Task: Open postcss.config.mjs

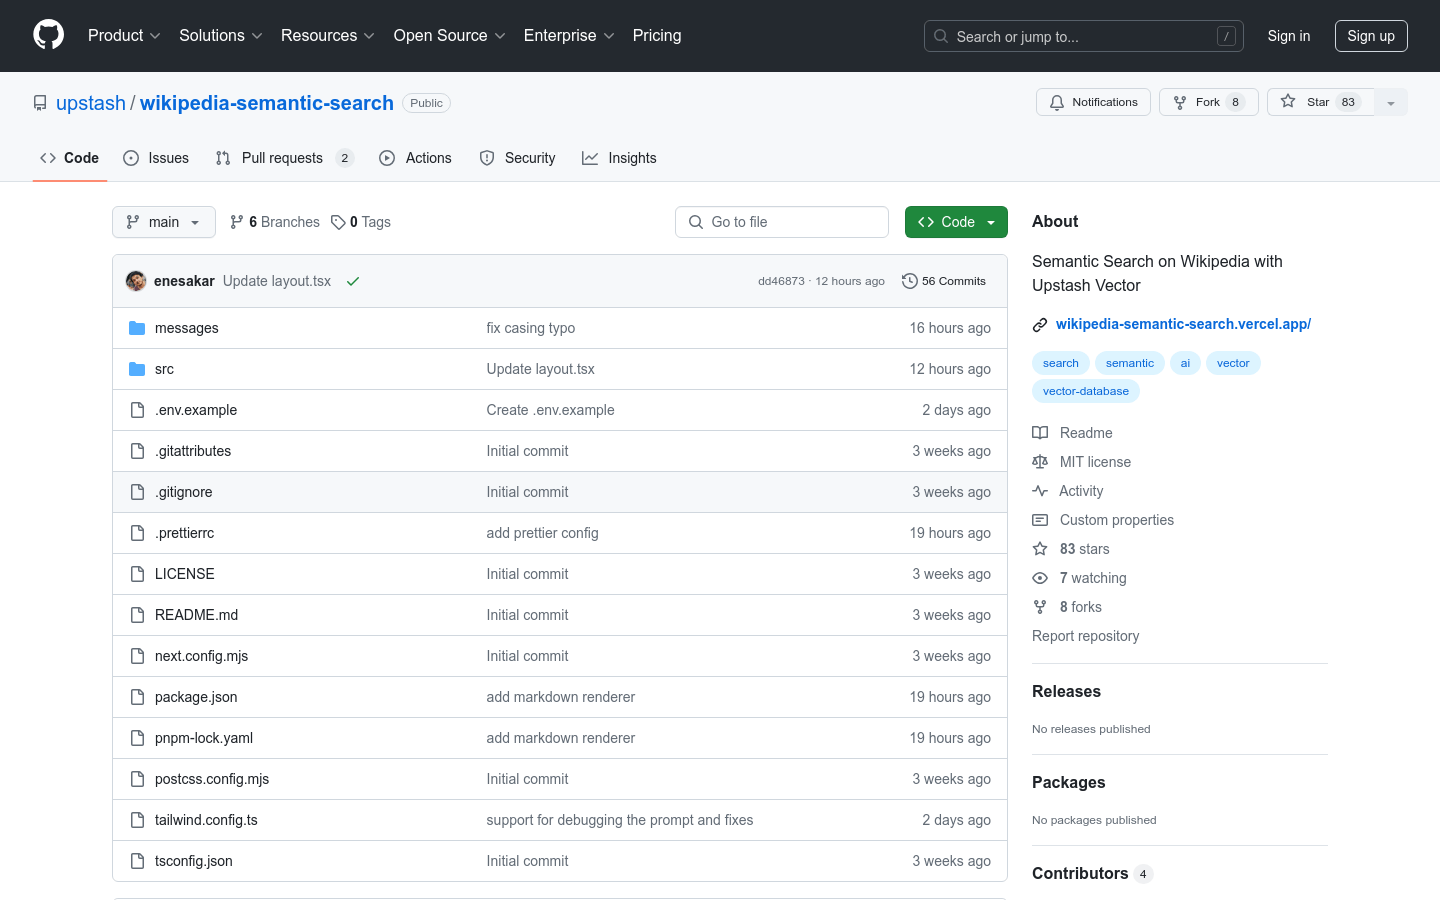Action: (212, 779)
